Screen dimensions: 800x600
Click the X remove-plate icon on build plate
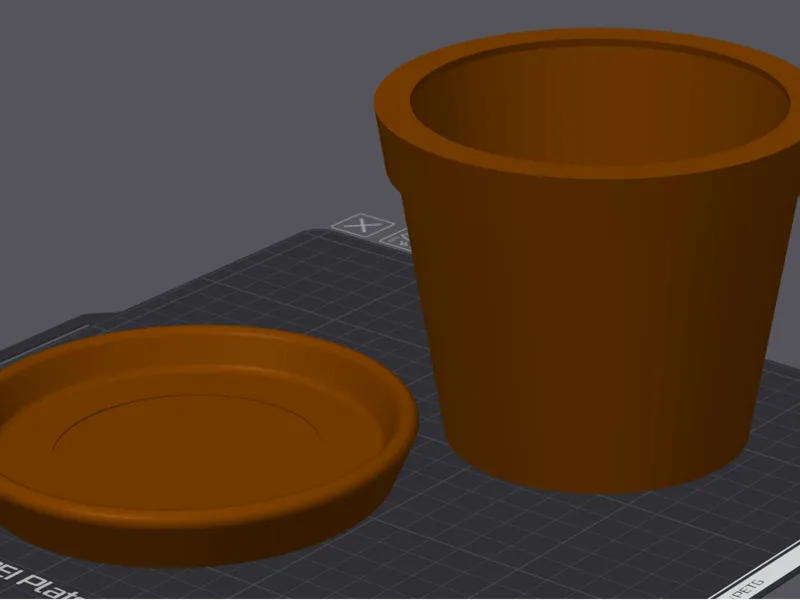pyautogui.click(x=363, y=224)
